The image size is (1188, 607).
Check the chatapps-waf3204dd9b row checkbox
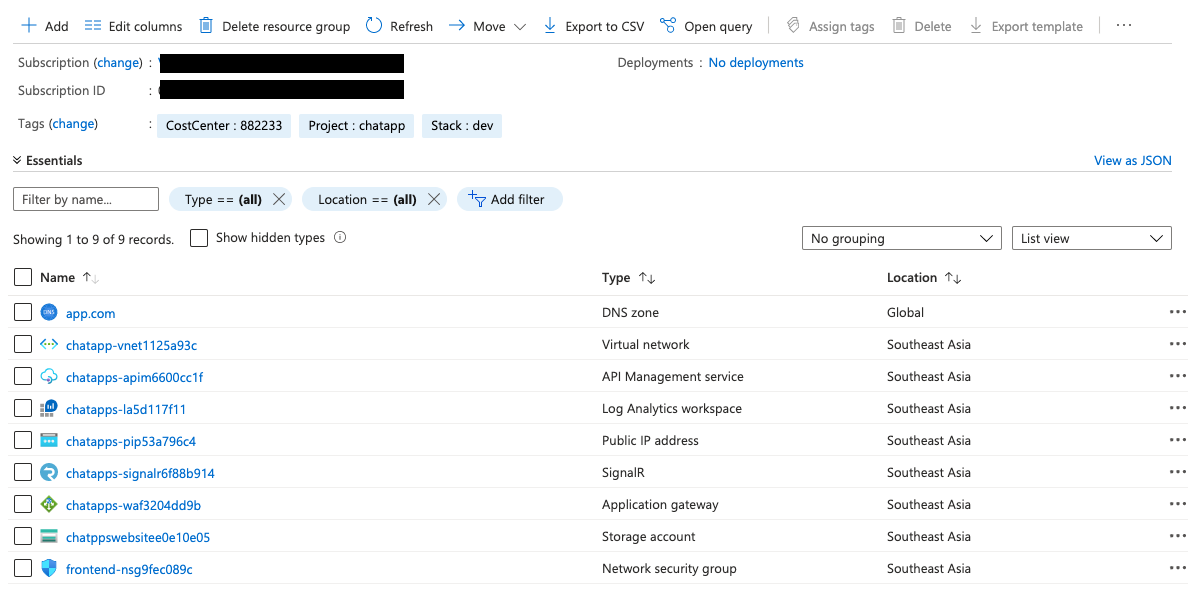point(23,504)
